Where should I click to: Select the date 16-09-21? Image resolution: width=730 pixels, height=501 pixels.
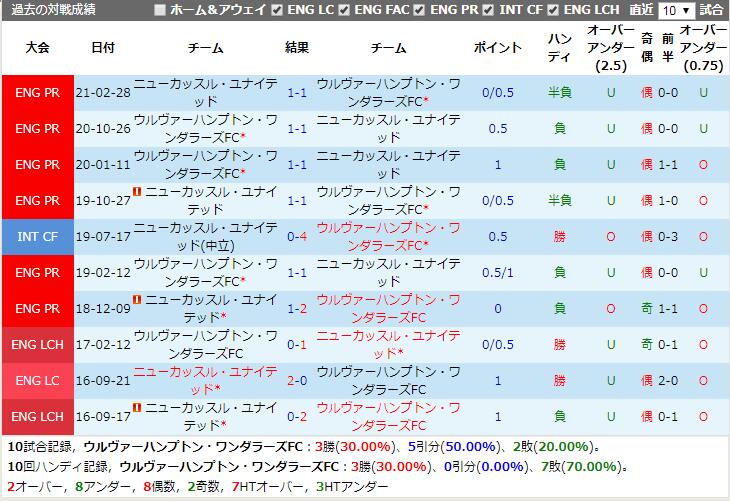103,381
